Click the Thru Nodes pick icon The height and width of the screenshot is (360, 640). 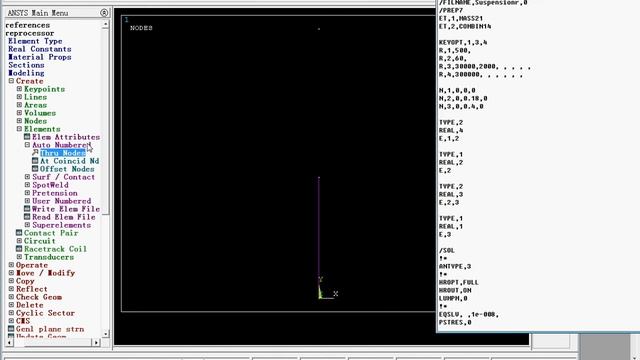point(35,153)
